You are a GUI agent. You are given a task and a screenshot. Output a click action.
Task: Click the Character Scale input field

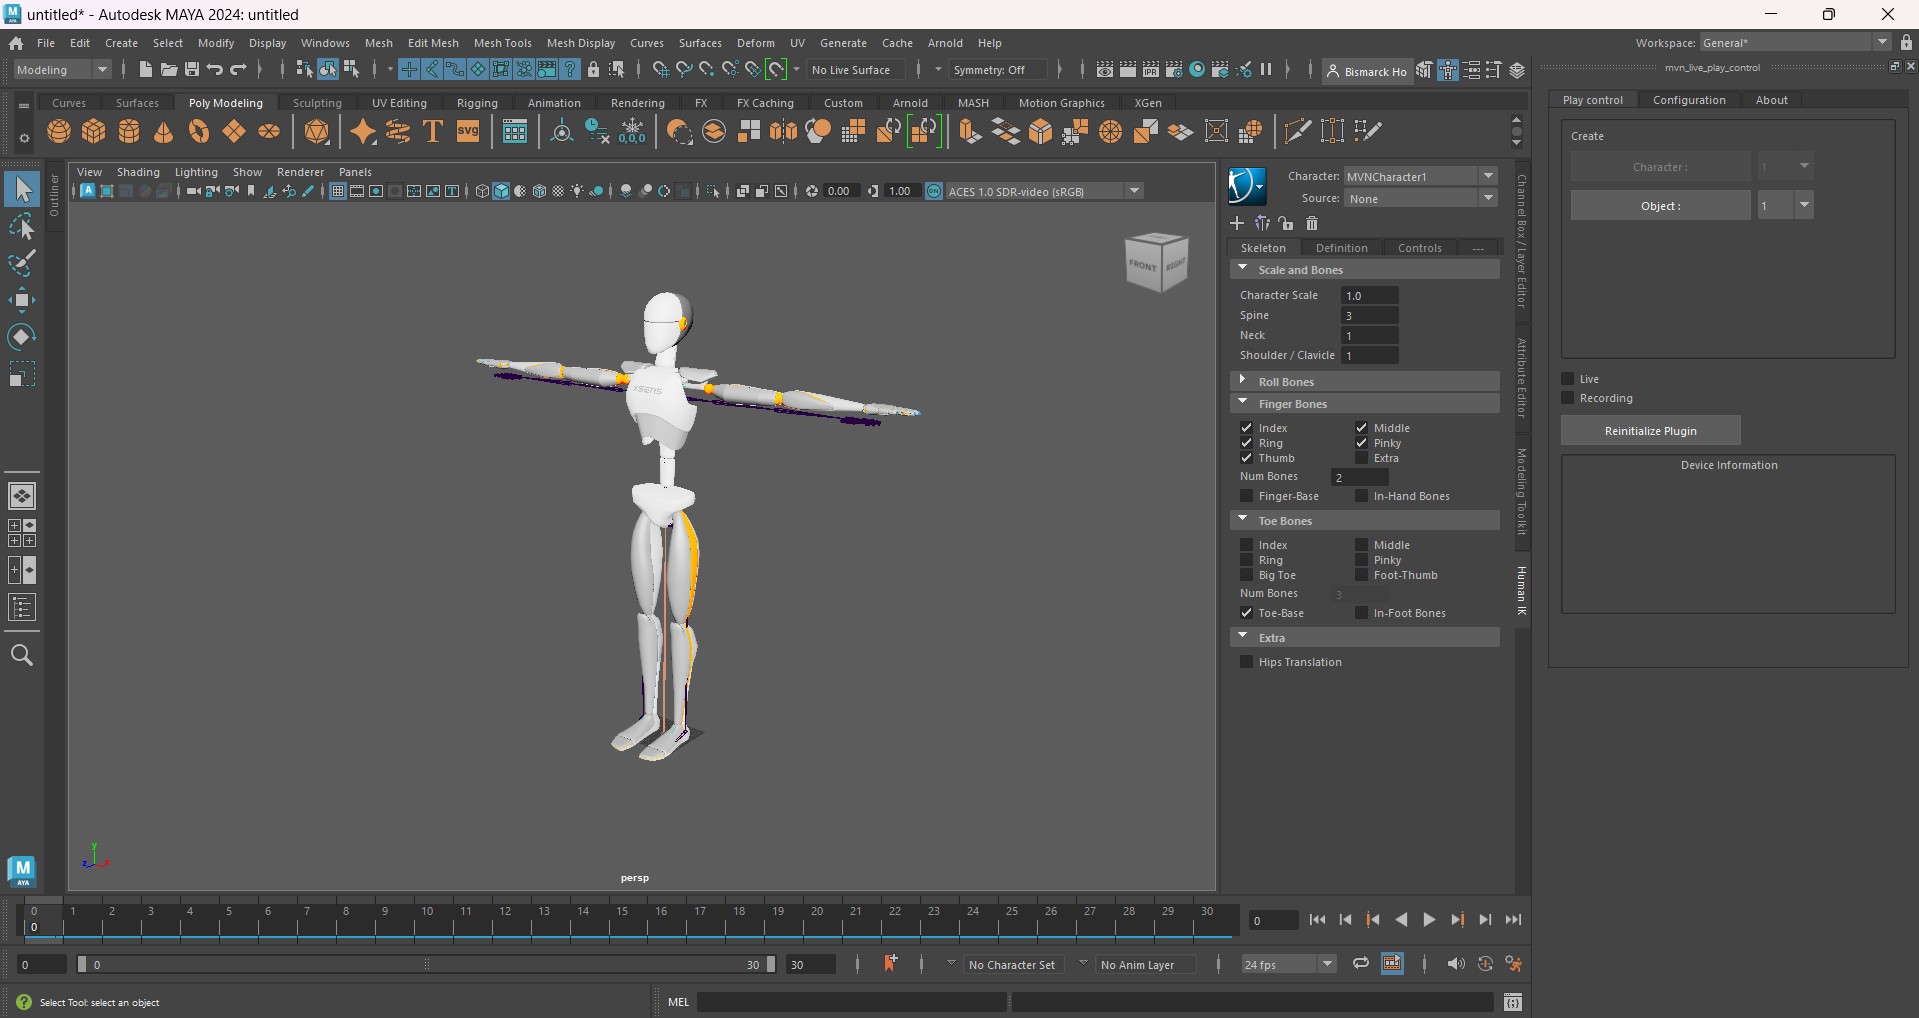click(1369, 296)
